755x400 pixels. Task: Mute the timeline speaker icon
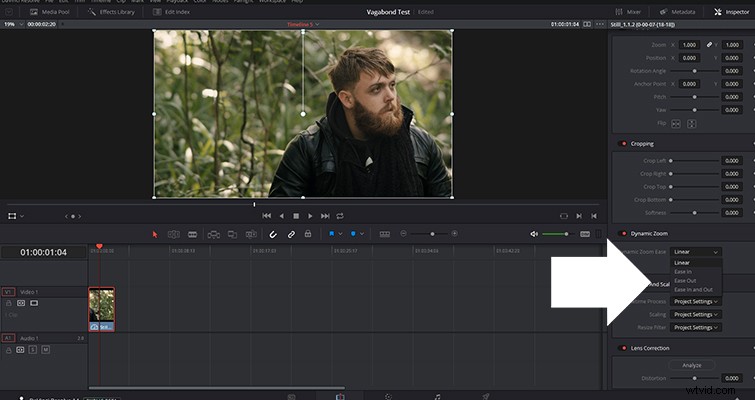(534, 234)
